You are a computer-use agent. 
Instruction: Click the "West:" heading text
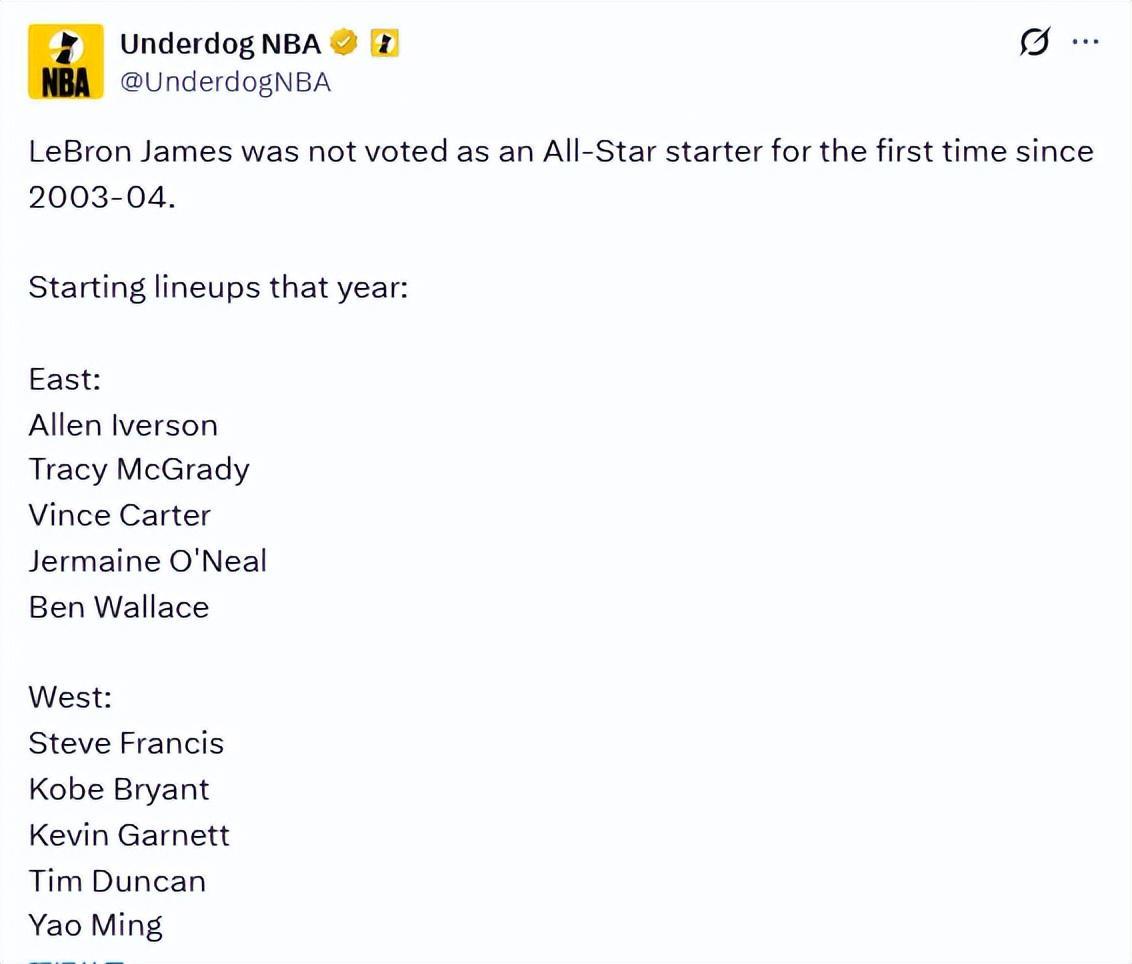[x=70, y=697]
